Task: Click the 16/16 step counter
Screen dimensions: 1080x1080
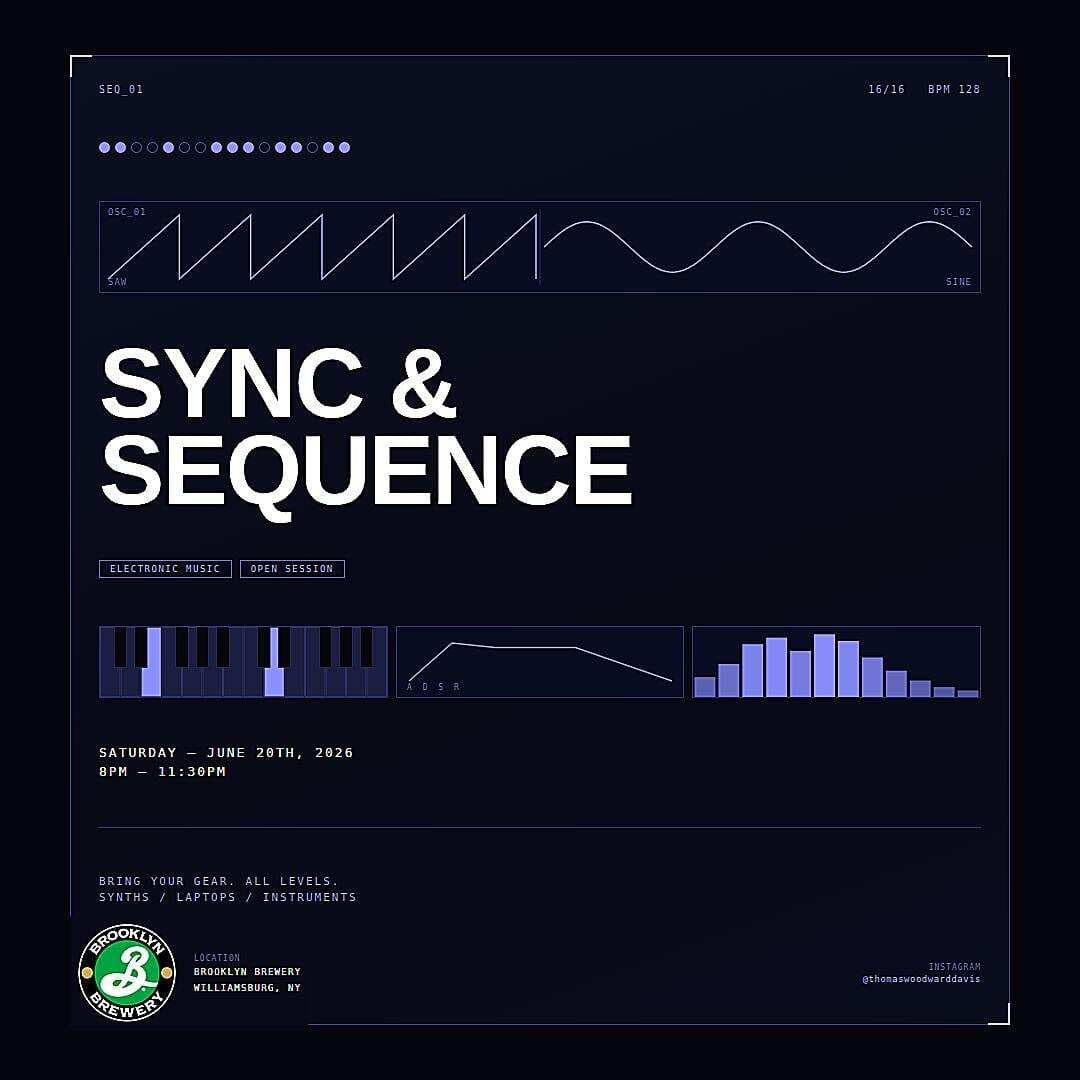Action: coord(886,89)
